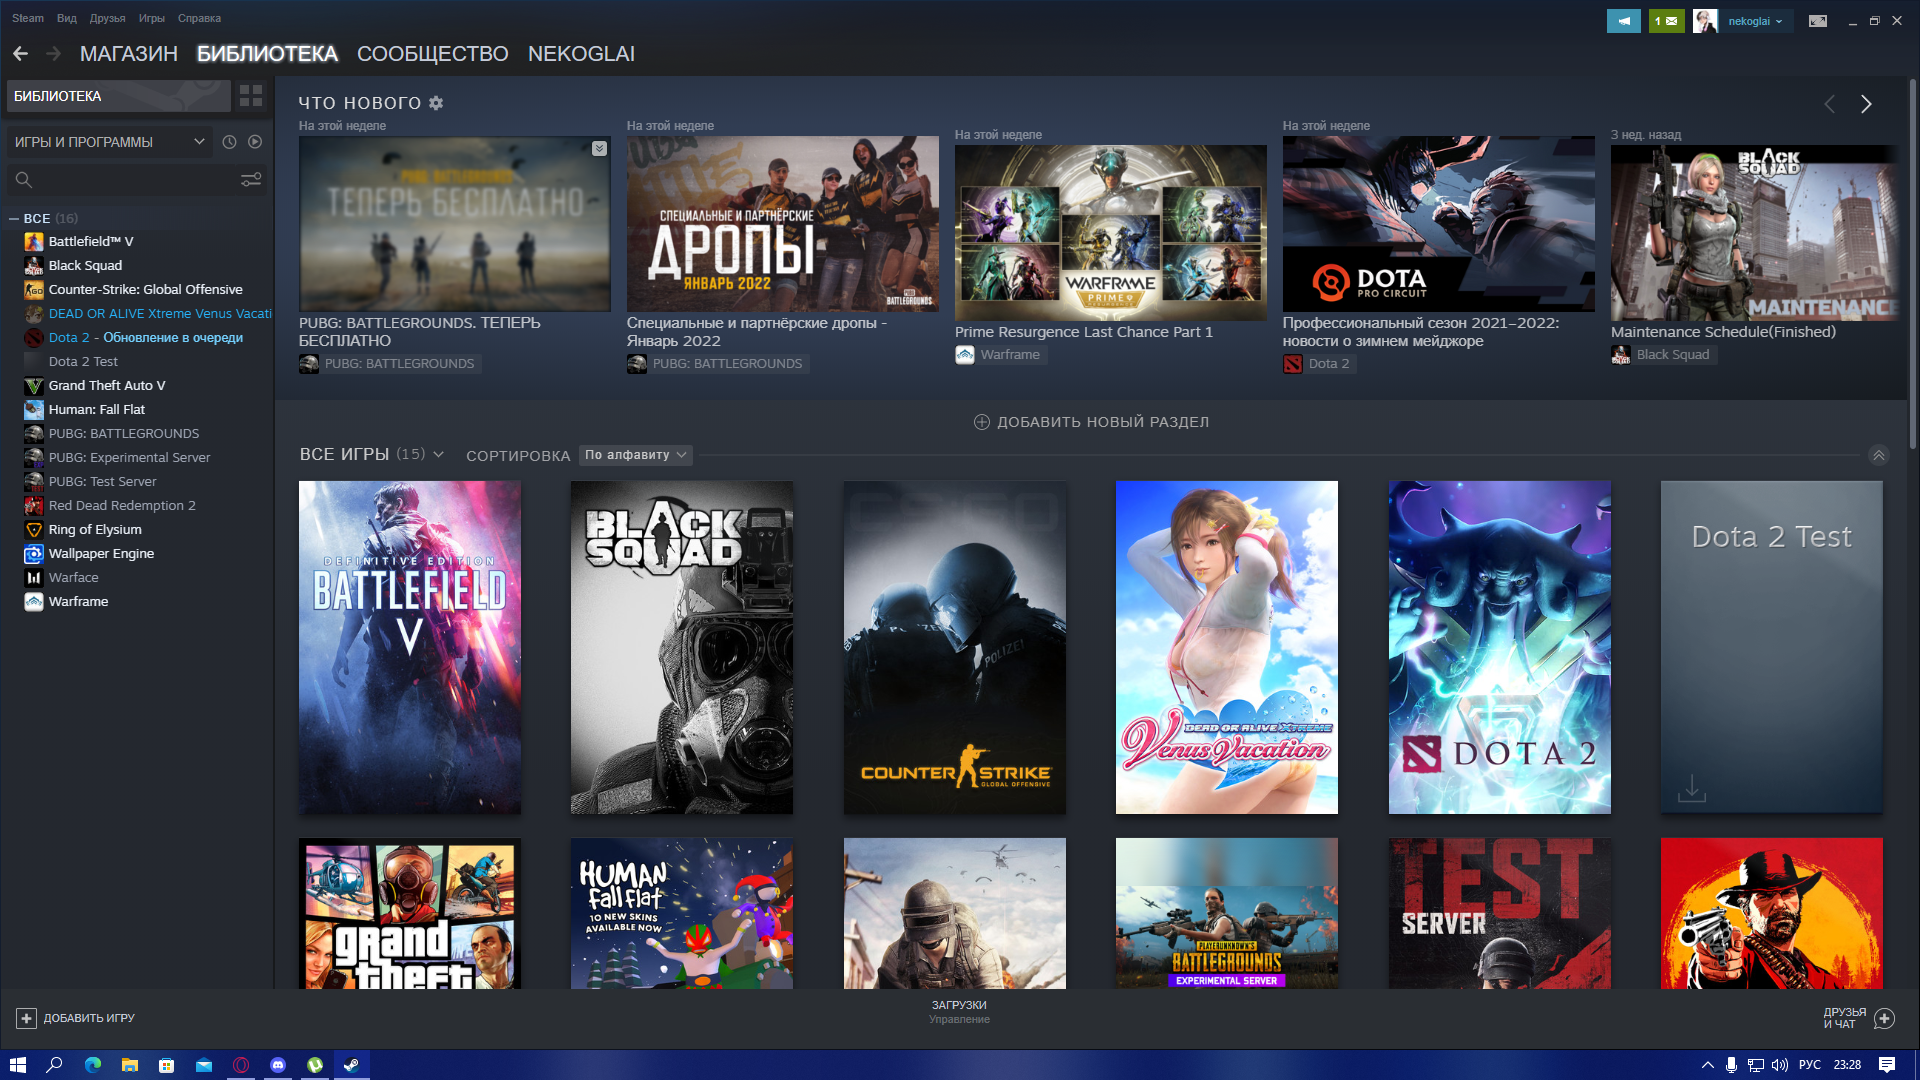The width and height of the screenshot is (1920, 1080).
Task: Switch to the СООБЩЕСТВО tab
Action: 433,54
